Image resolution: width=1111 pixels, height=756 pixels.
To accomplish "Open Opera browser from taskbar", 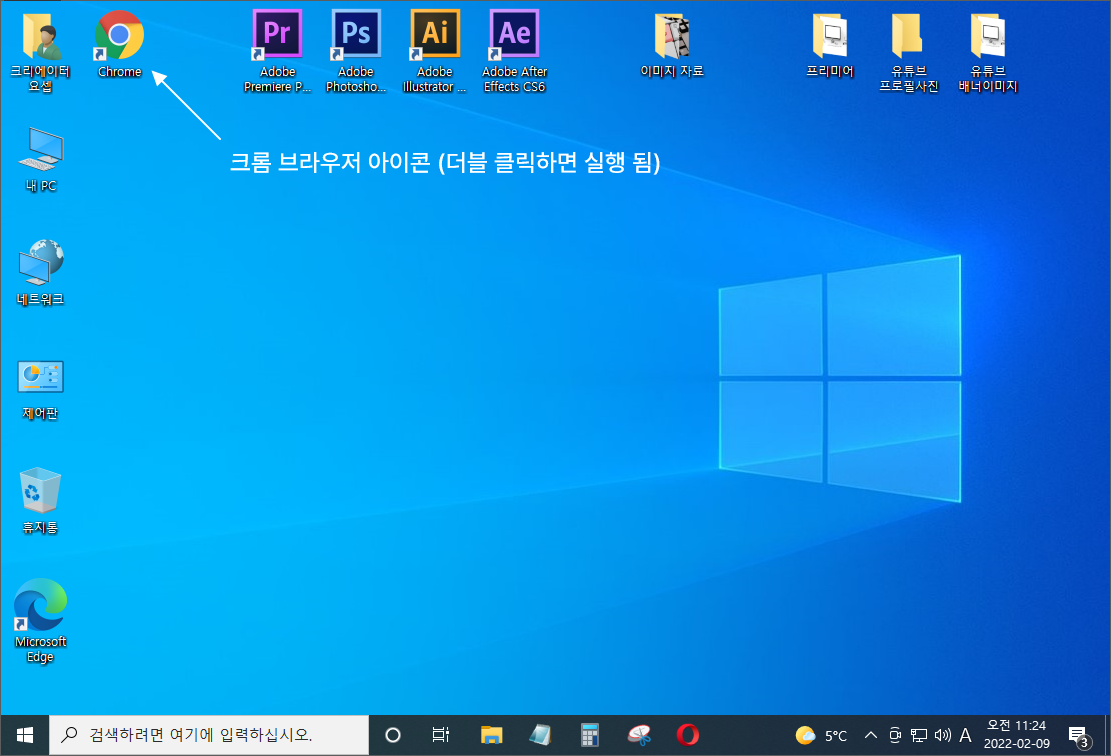I will click(x=687, y=735).
